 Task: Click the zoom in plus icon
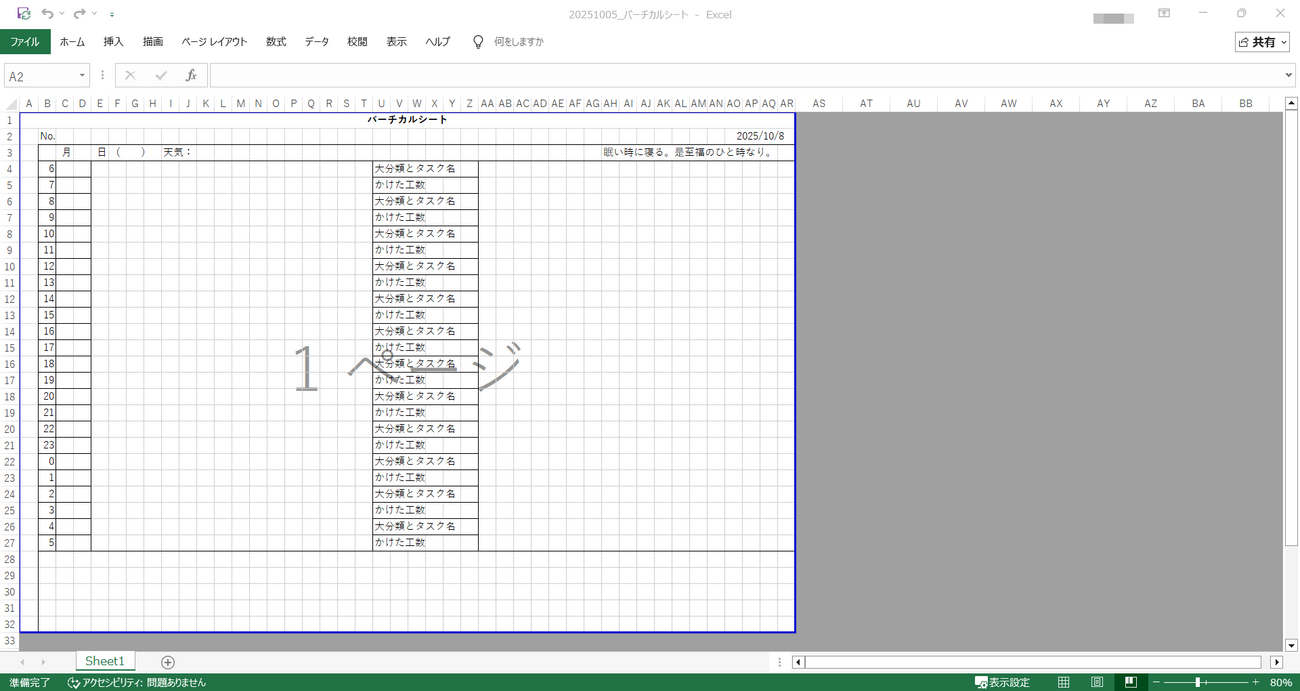(x=1256, y=682)
